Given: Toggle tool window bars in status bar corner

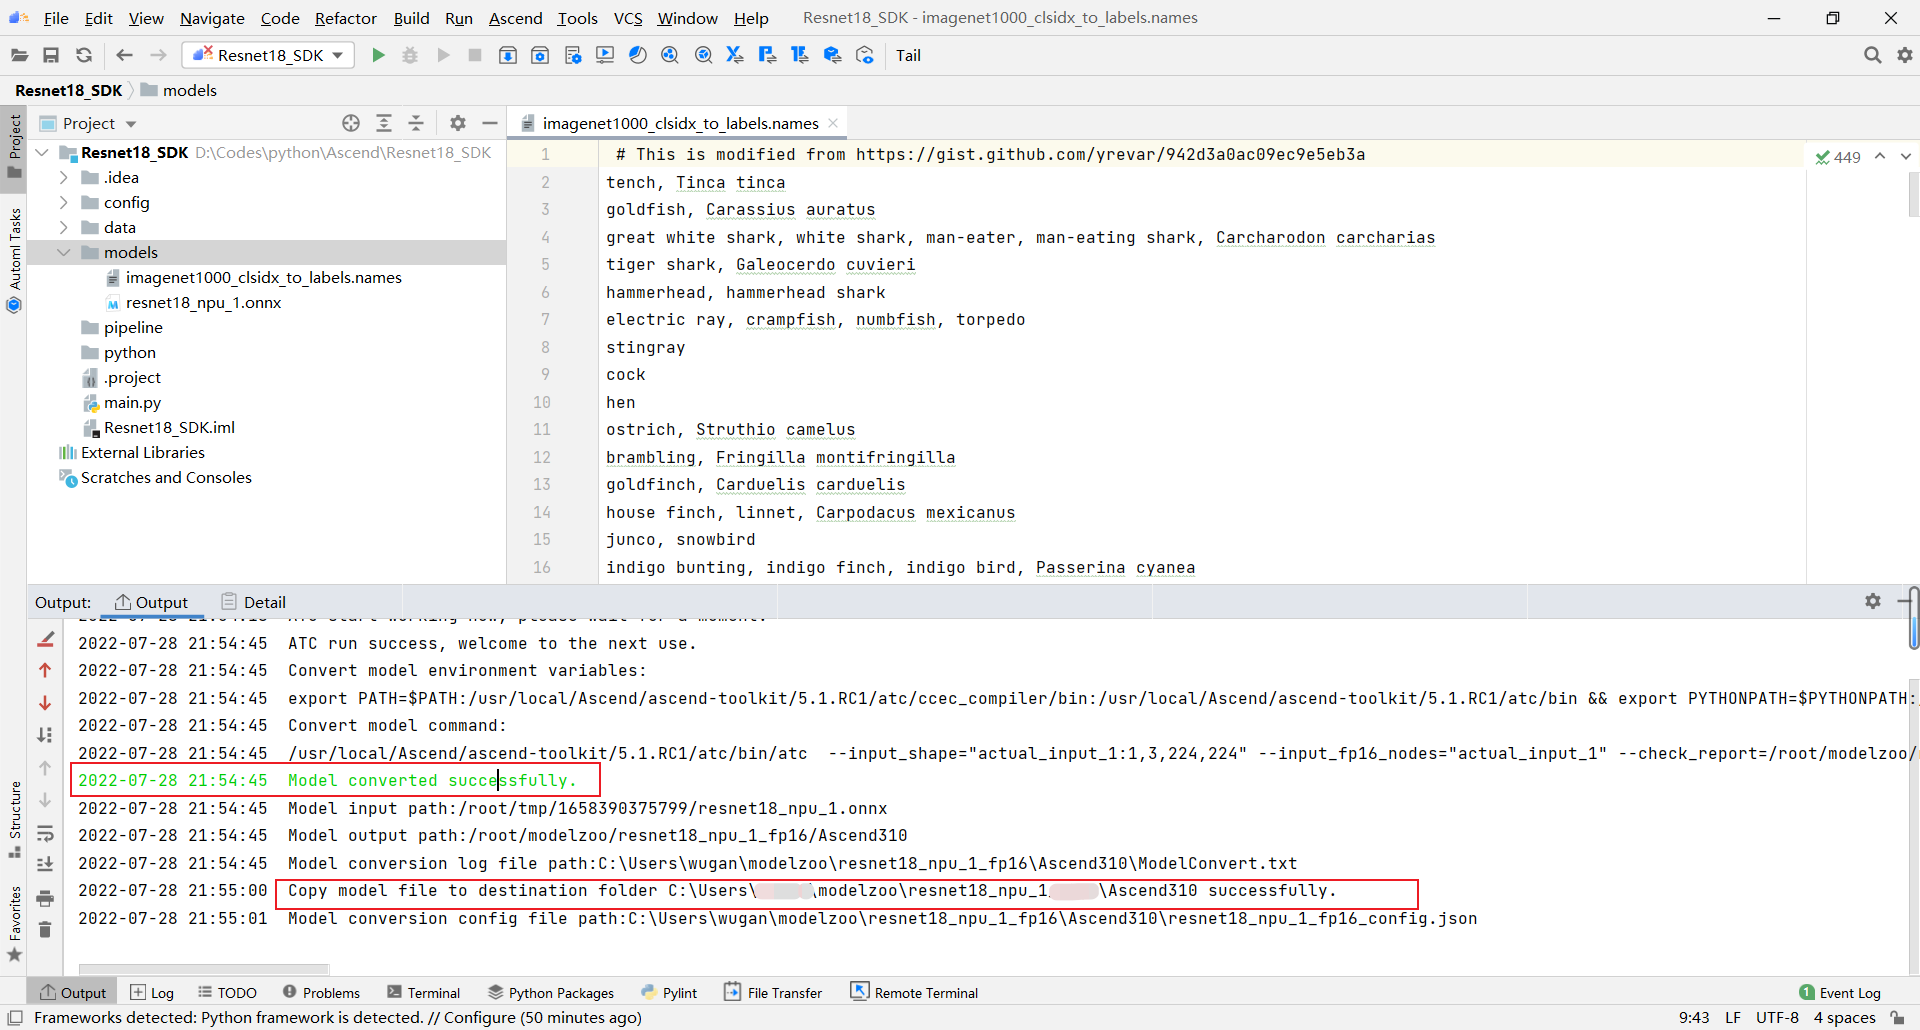Looking at the screenshot, I should point(15,1018).
